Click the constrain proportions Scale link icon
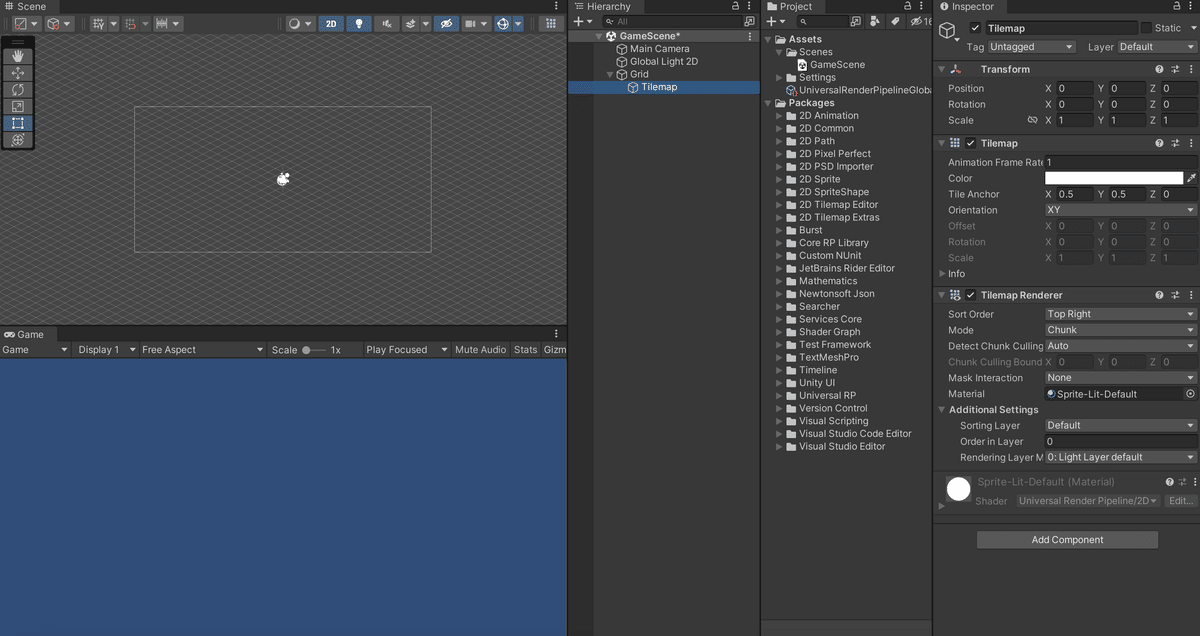 pyautogui.click(x=1033, y=120)
